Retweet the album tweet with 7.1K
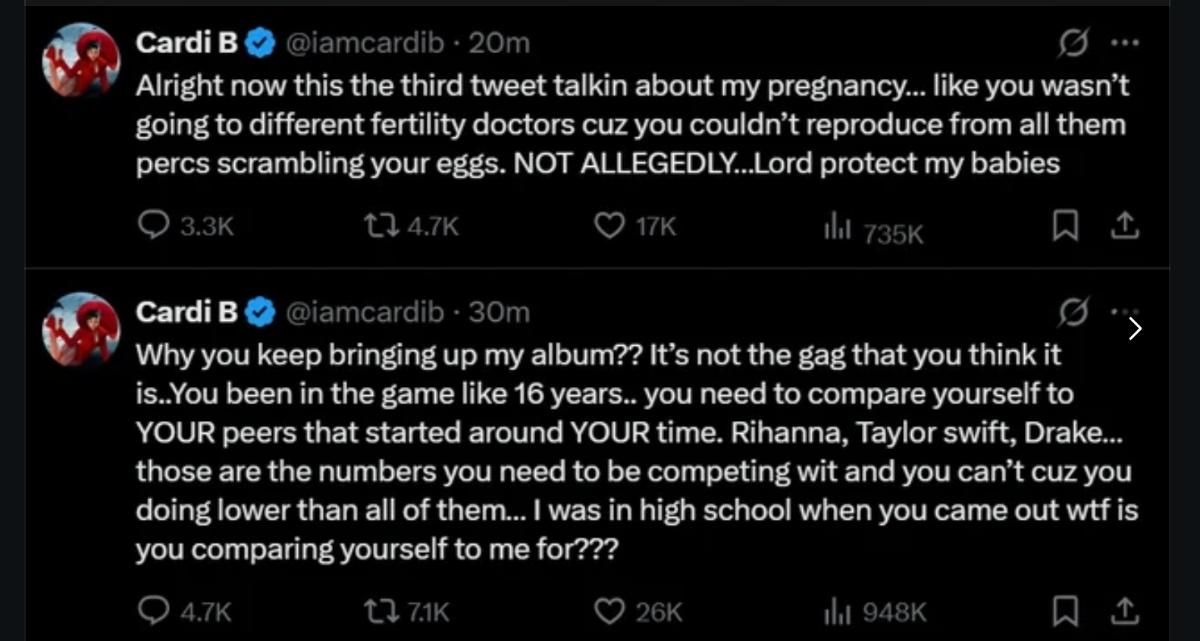 pyautogui.click(x=386, y=610)
